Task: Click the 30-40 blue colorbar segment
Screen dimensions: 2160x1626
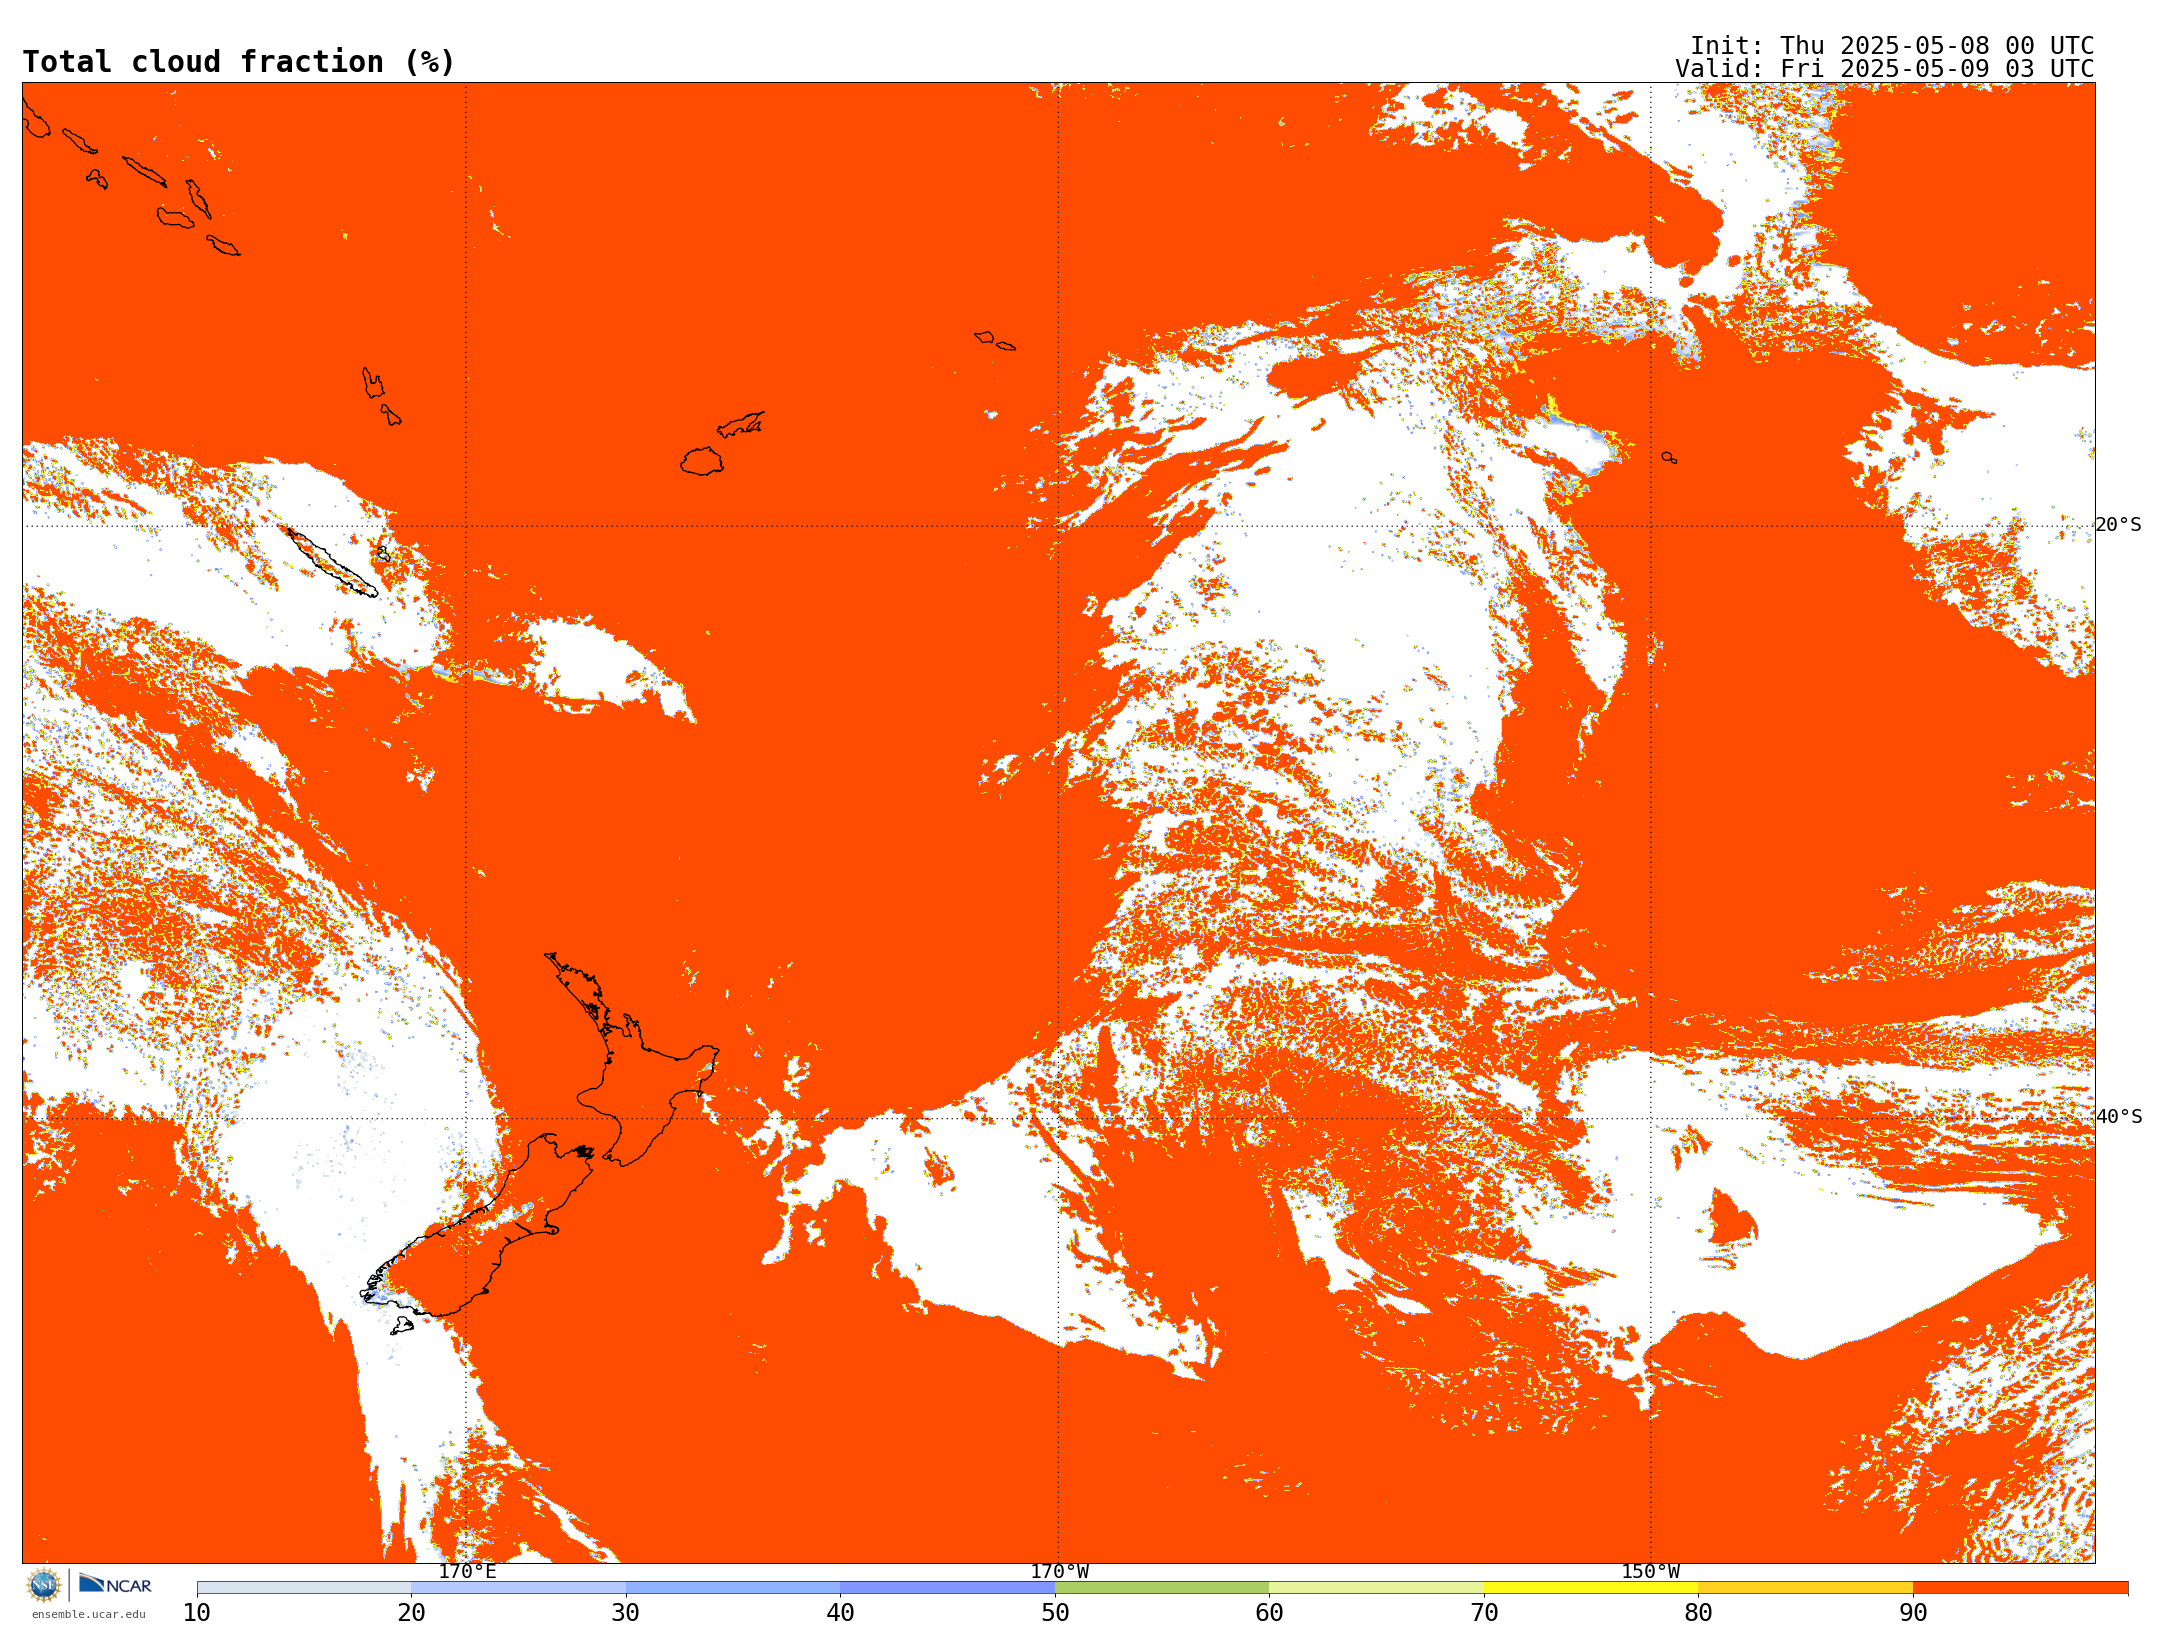Action: [x=733, y=1588]
